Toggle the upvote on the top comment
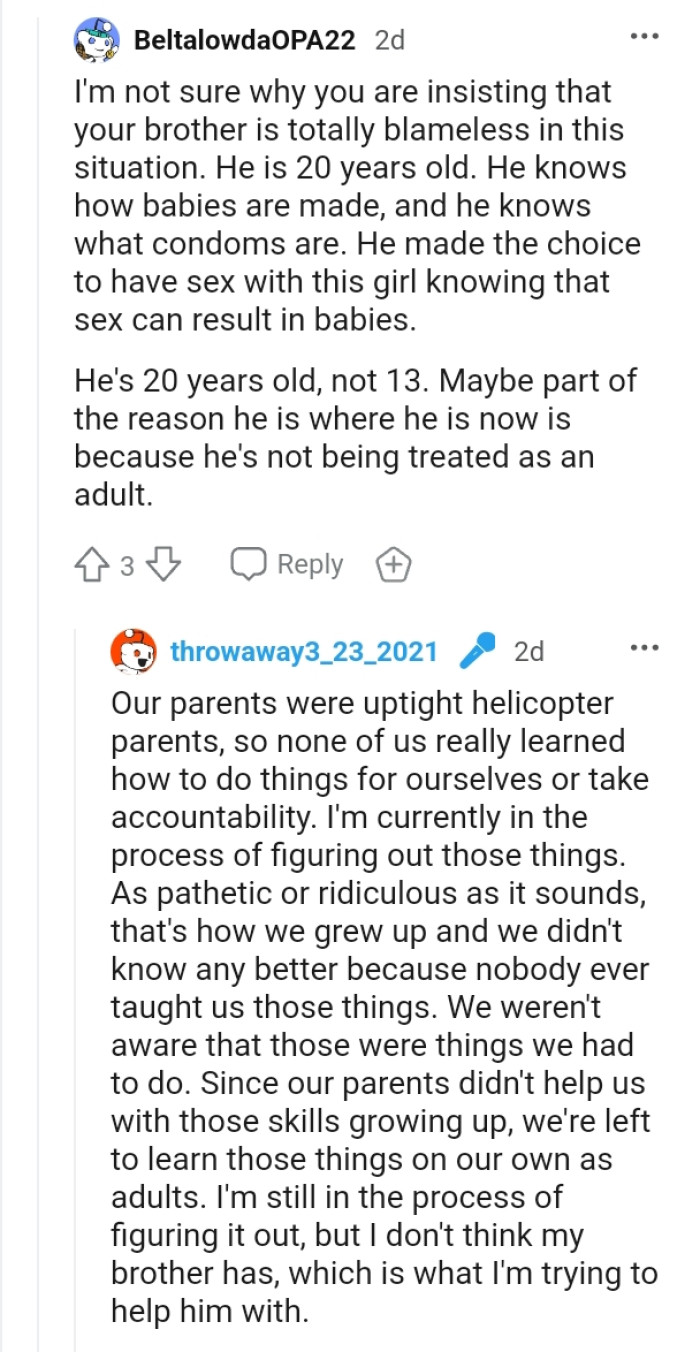The width and height of the screenshot is (700, 1352). pos(91,564)
